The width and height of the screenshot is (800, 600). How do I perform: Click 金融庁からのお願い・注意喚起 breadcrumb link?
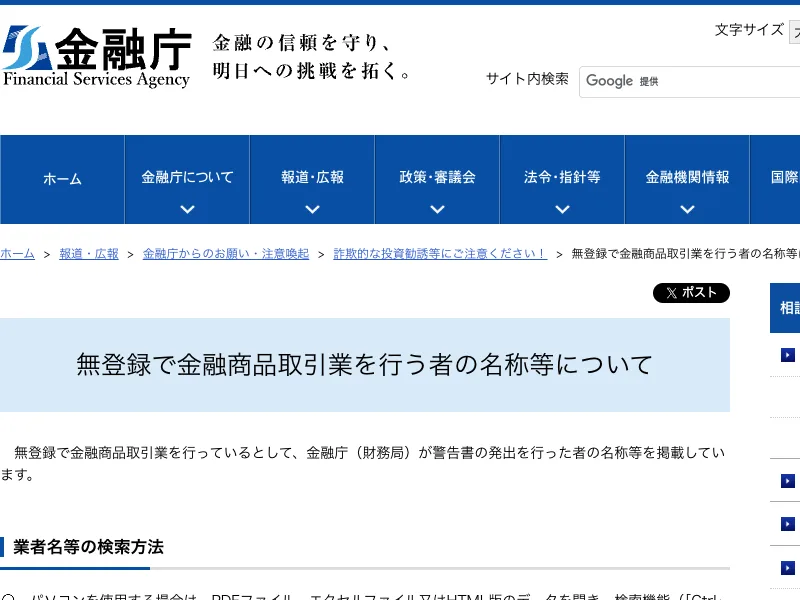pyautogui.click(x=226, y=254)
